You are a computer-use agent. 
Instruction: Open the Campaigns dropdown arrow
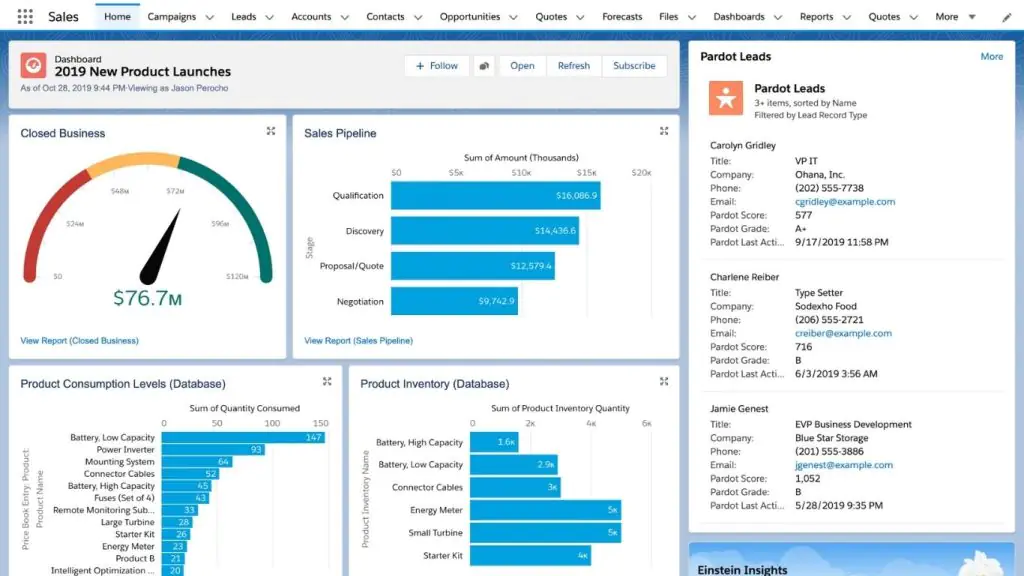(209, 16)
